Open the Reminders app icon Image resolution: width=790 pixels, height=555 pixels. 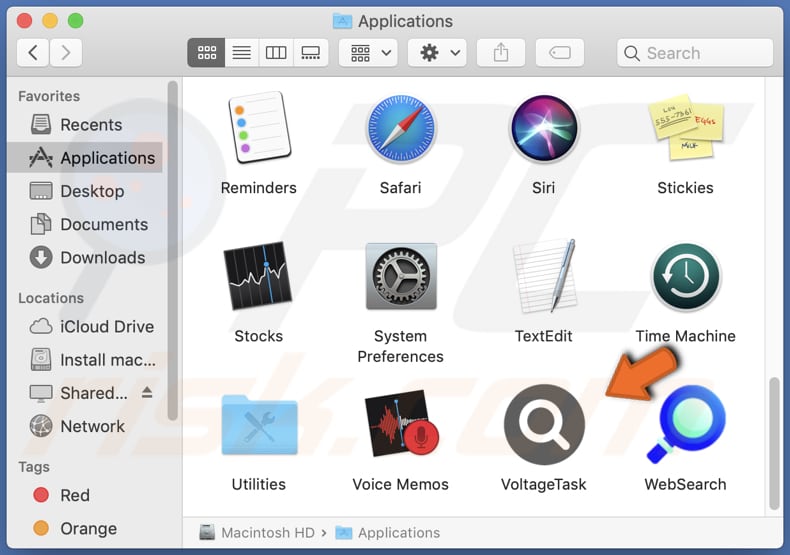(259, 128)
